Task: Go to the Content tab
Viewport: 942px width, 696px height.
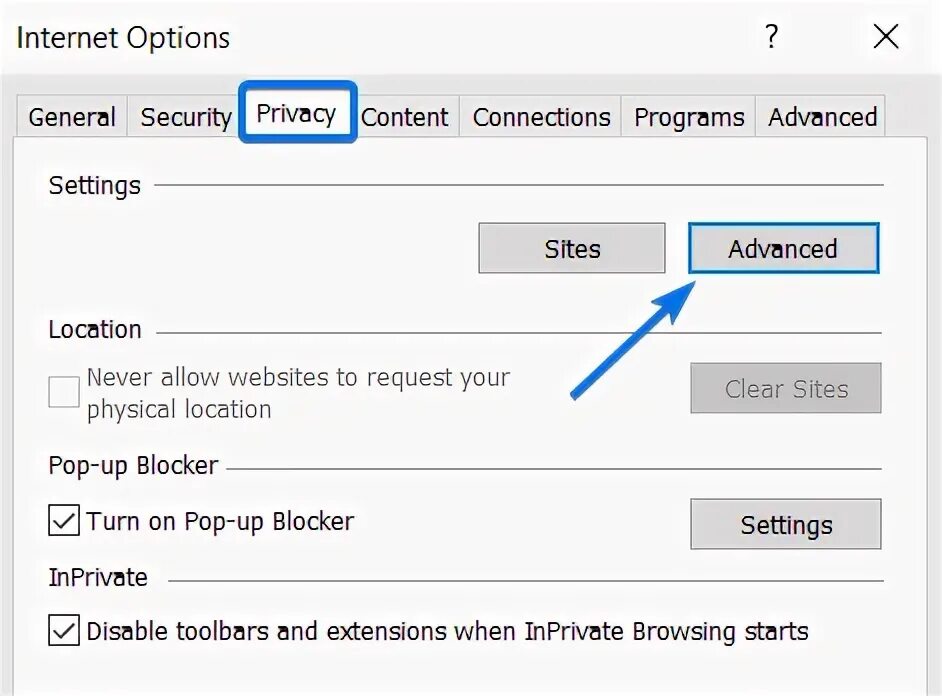Action: pyautogui.click(x=404, y=117)
